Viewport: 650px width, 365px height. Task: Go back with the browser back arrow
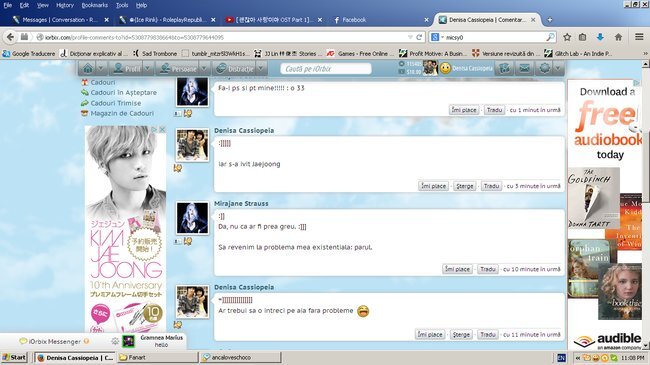point(10,37)
